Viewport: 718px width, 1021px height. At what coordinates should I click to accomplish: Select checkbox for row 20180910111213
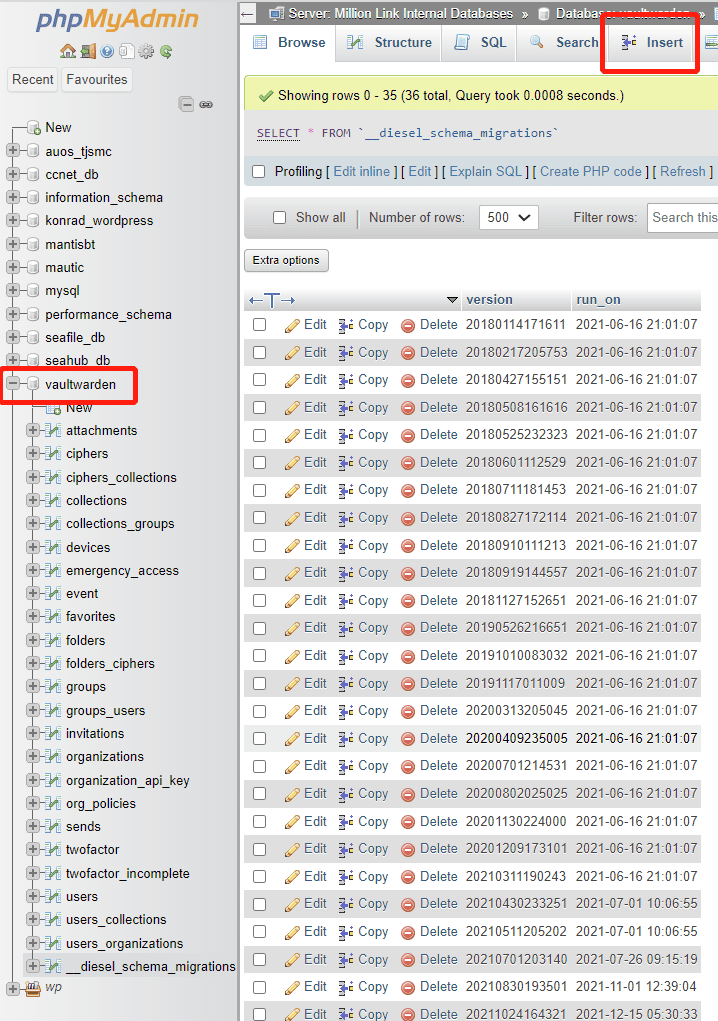click(260, 545)
